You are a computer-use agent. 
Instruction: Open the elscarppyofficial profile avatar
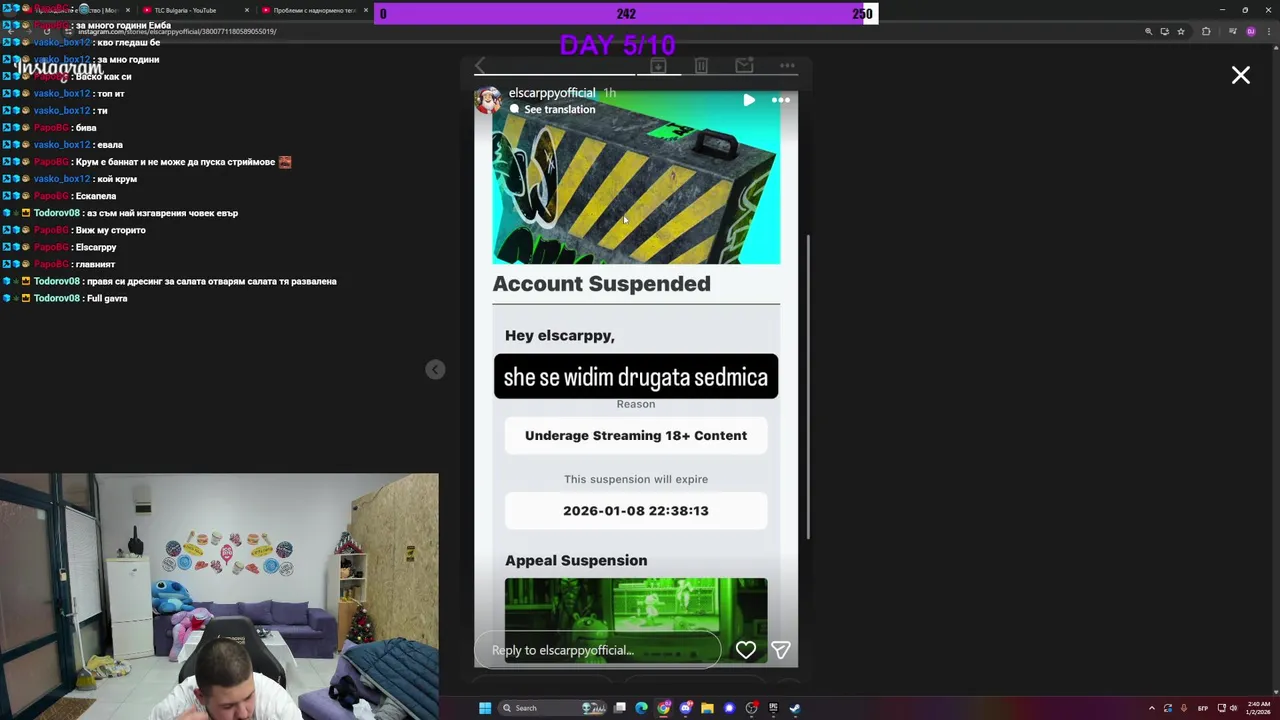pyautogui.click(x=488, y=100)
